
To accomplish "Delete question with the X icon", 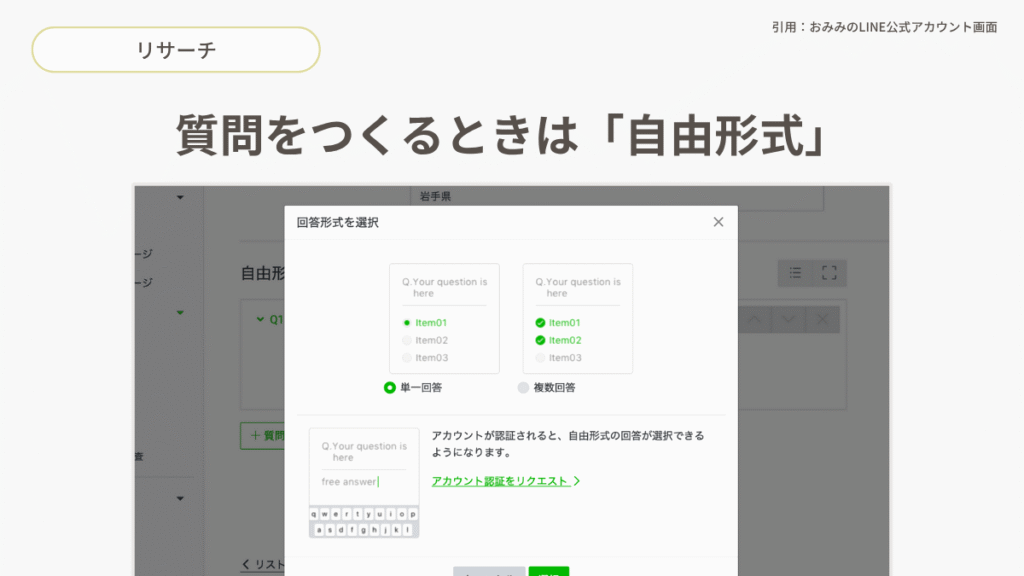I will click(822, 319).
